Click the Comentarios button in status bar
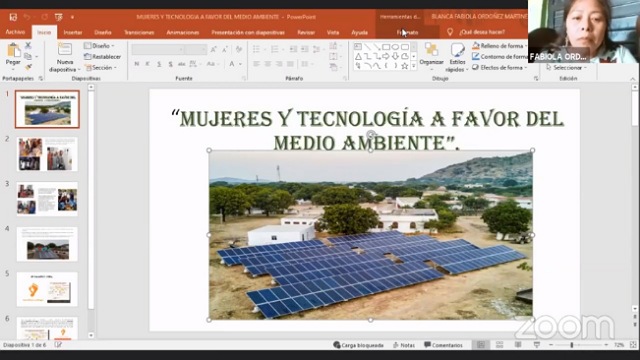Image resolution: width=640 pixels, height=360 pixels. 443,345
